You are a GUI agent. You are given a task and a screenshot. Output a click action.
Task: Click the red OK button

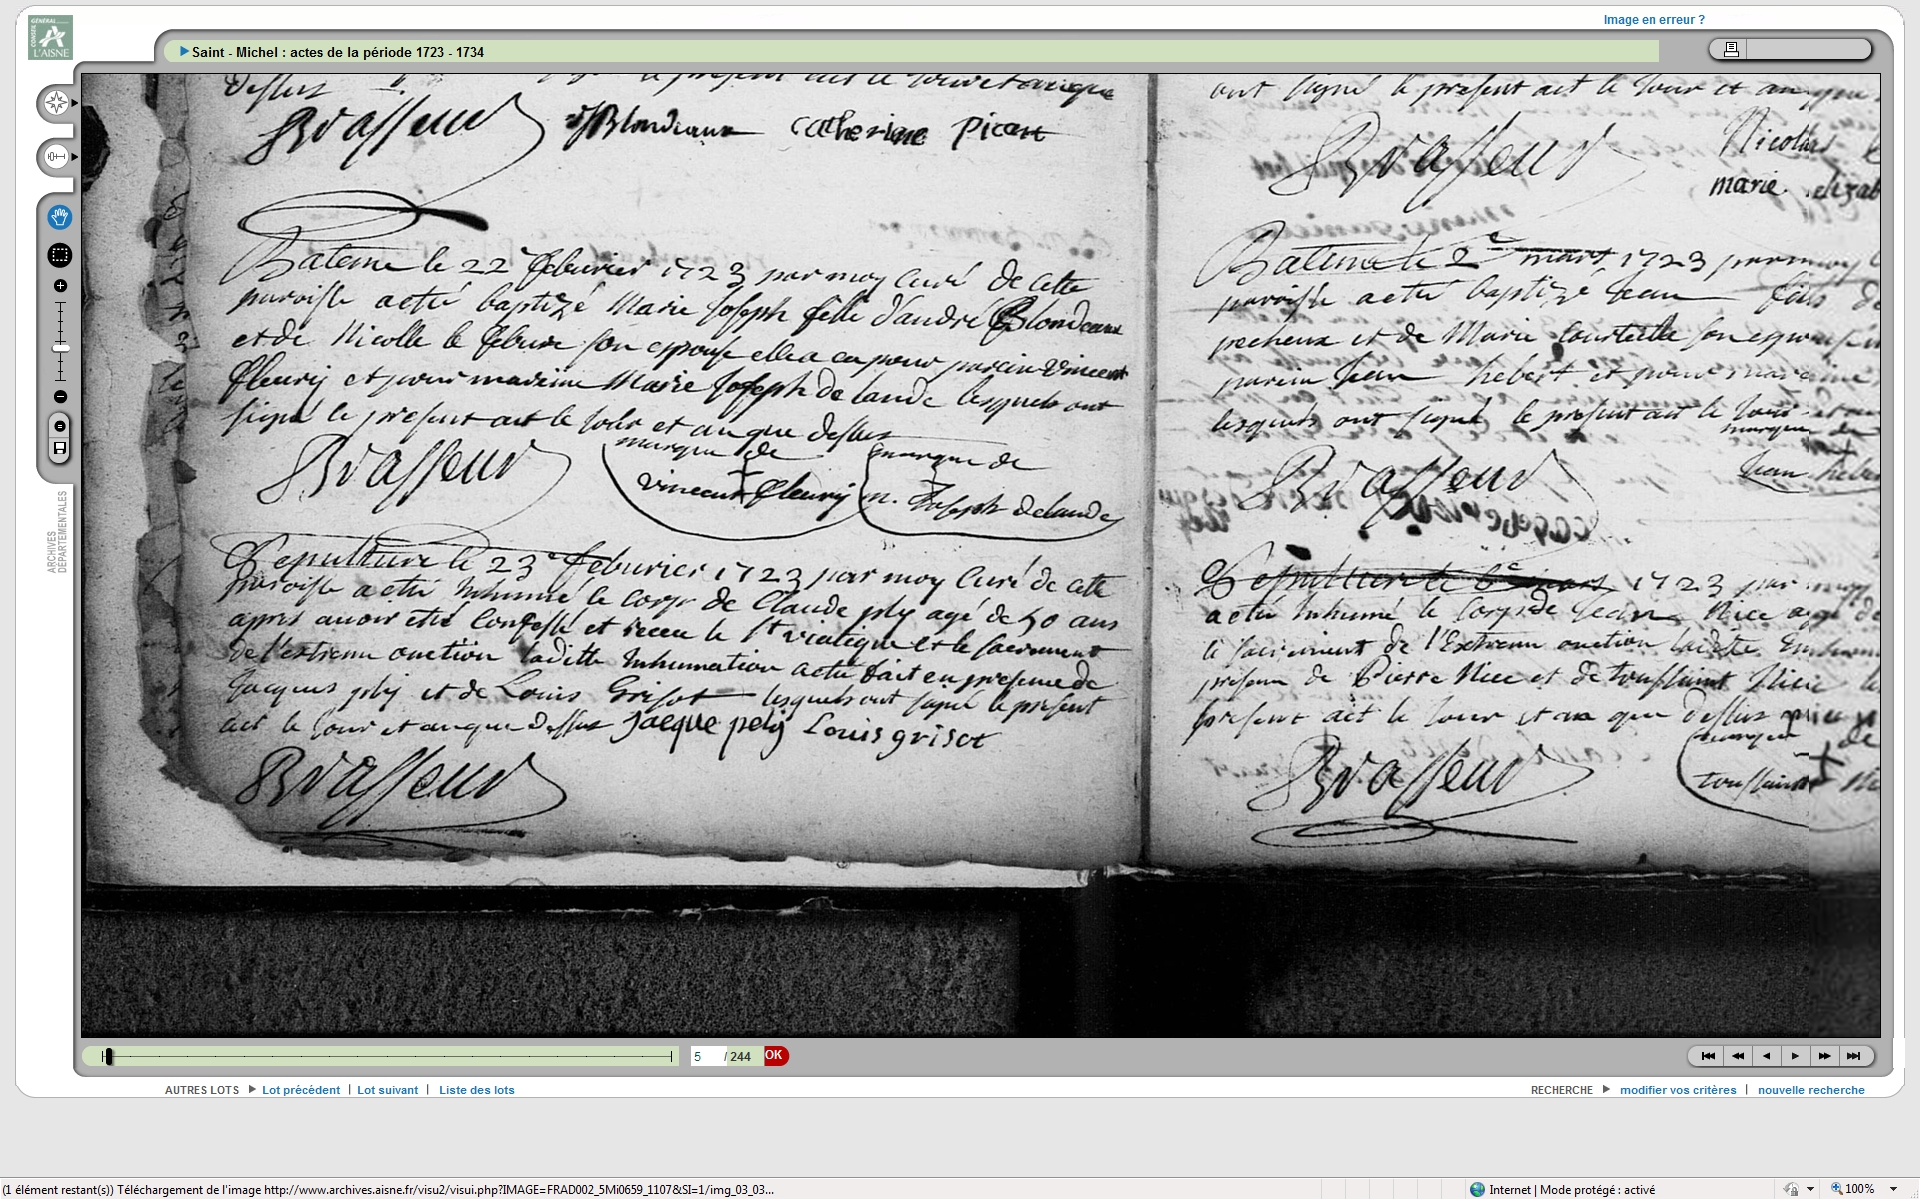775,1056
